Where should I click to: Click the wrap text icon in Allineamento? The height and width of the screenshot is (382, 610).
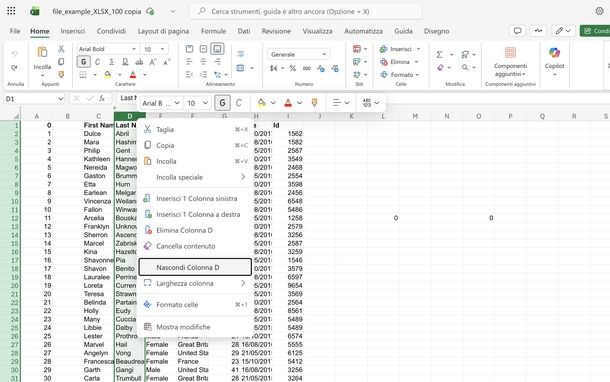point(240,54)
